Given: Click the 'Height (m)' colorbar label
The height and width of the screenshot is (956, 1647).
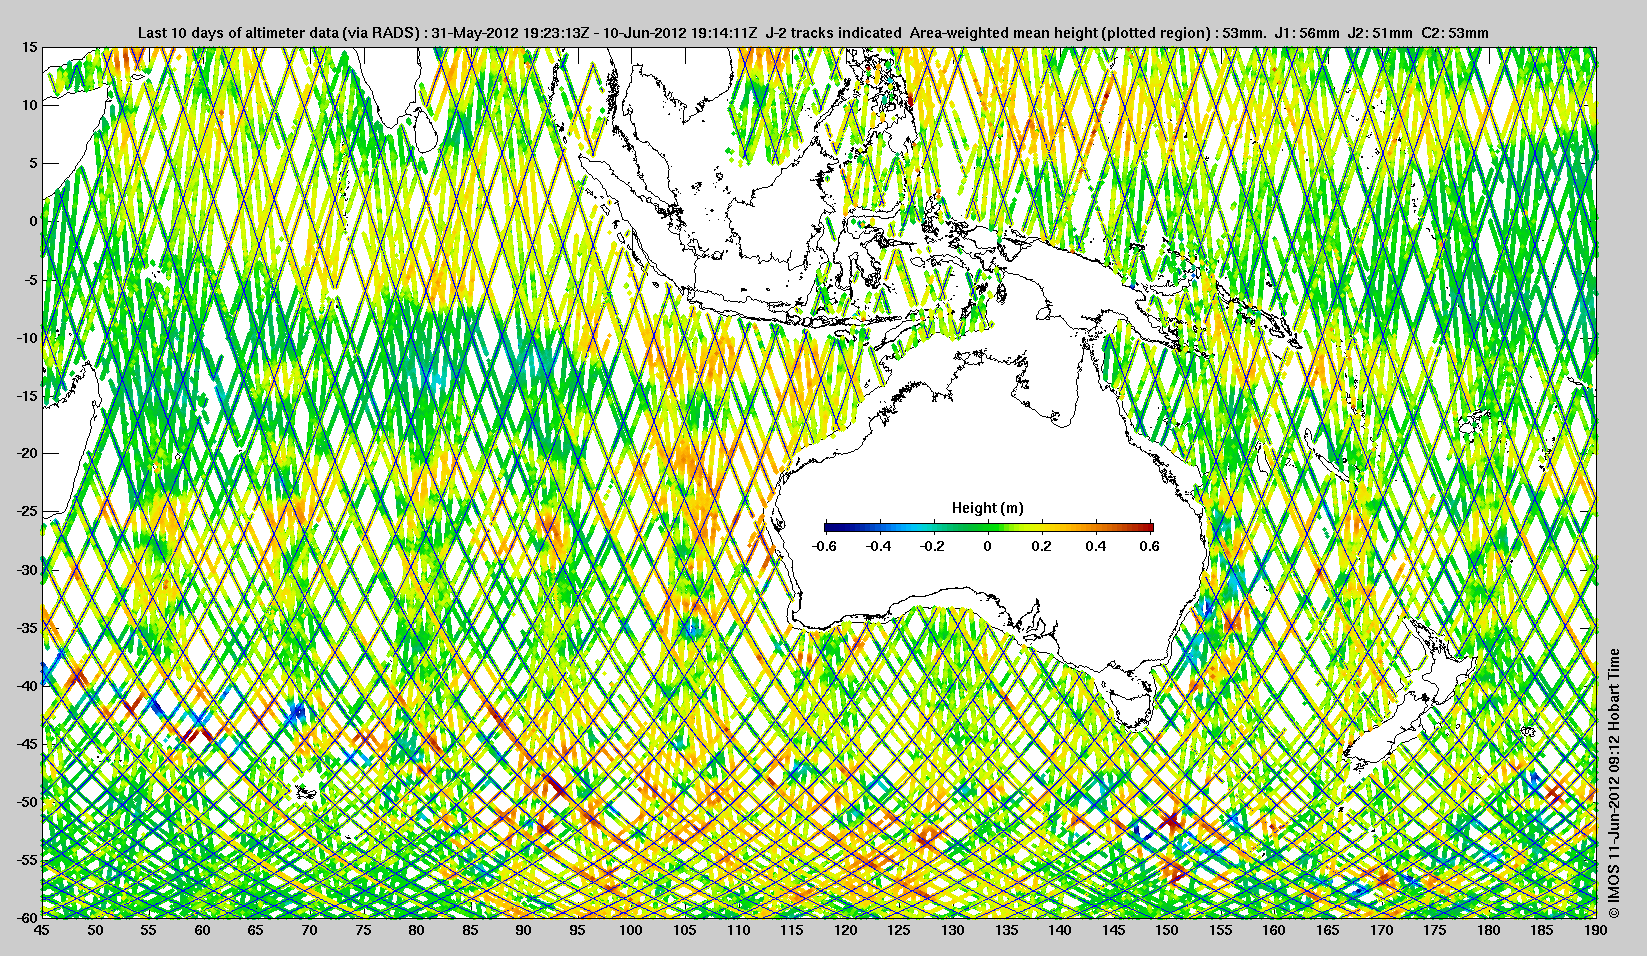Looking at the screenshot, I should coord(988,508).
